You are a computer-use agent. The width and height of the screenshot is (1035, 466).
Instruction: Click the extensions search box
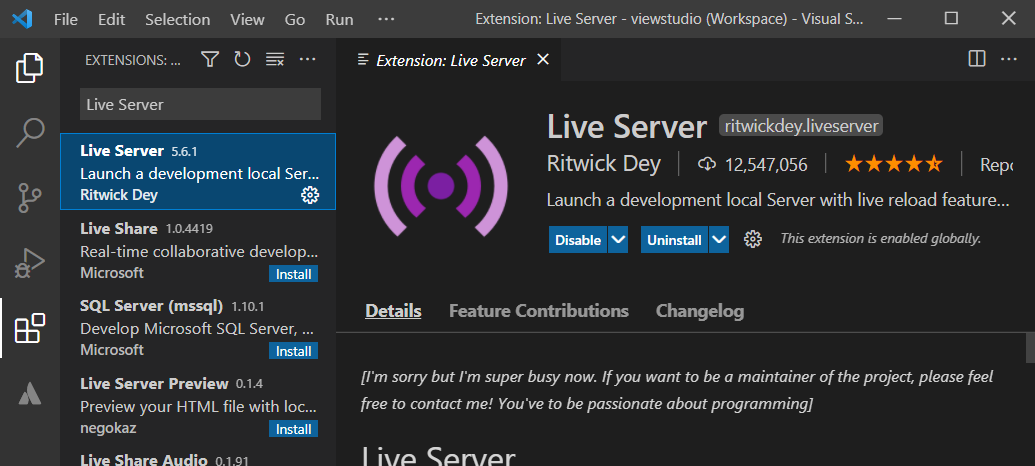click(x=201, y=104)
